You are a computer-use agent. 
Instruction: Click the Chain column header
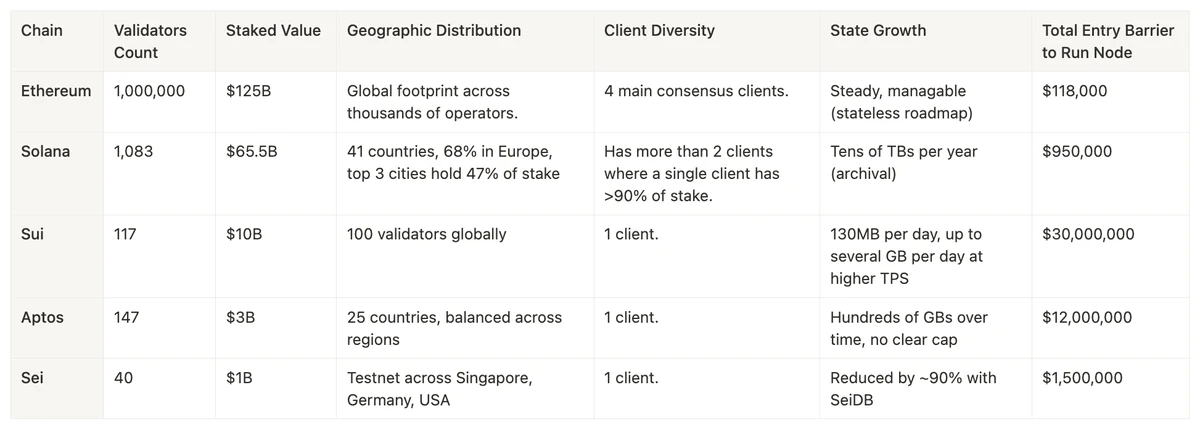(42, 31)
